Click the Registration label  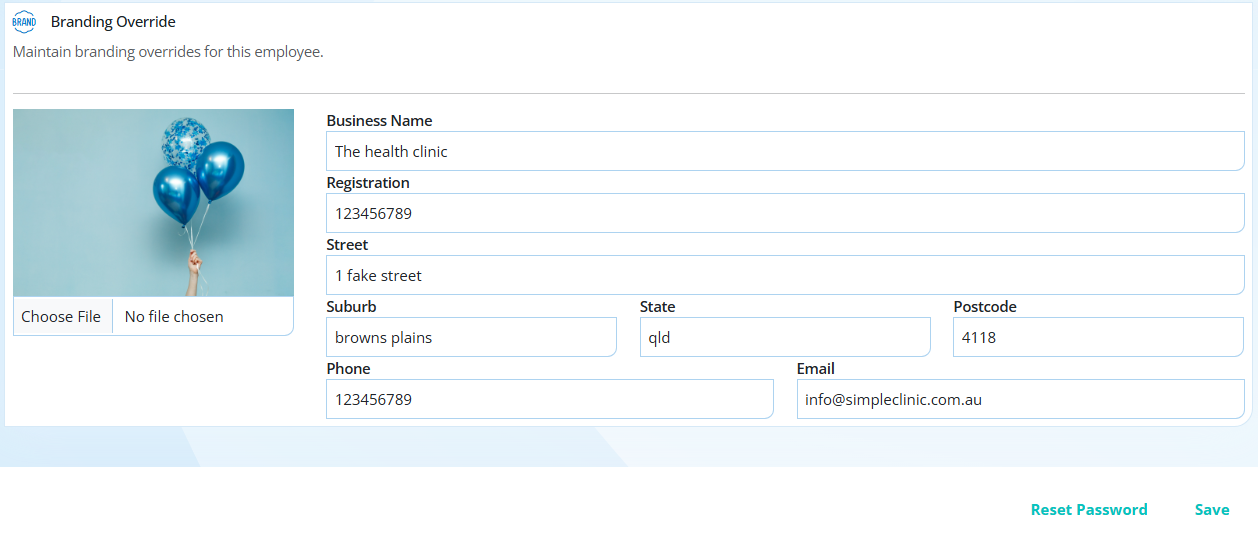click(x=368, y=183)
